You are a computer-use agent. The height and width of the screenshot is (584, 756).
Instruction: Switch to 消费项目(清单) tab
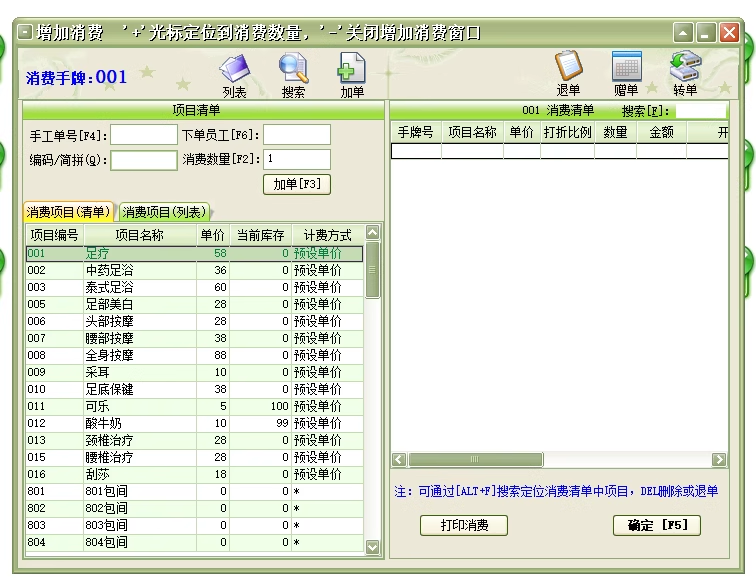point(68,212)
